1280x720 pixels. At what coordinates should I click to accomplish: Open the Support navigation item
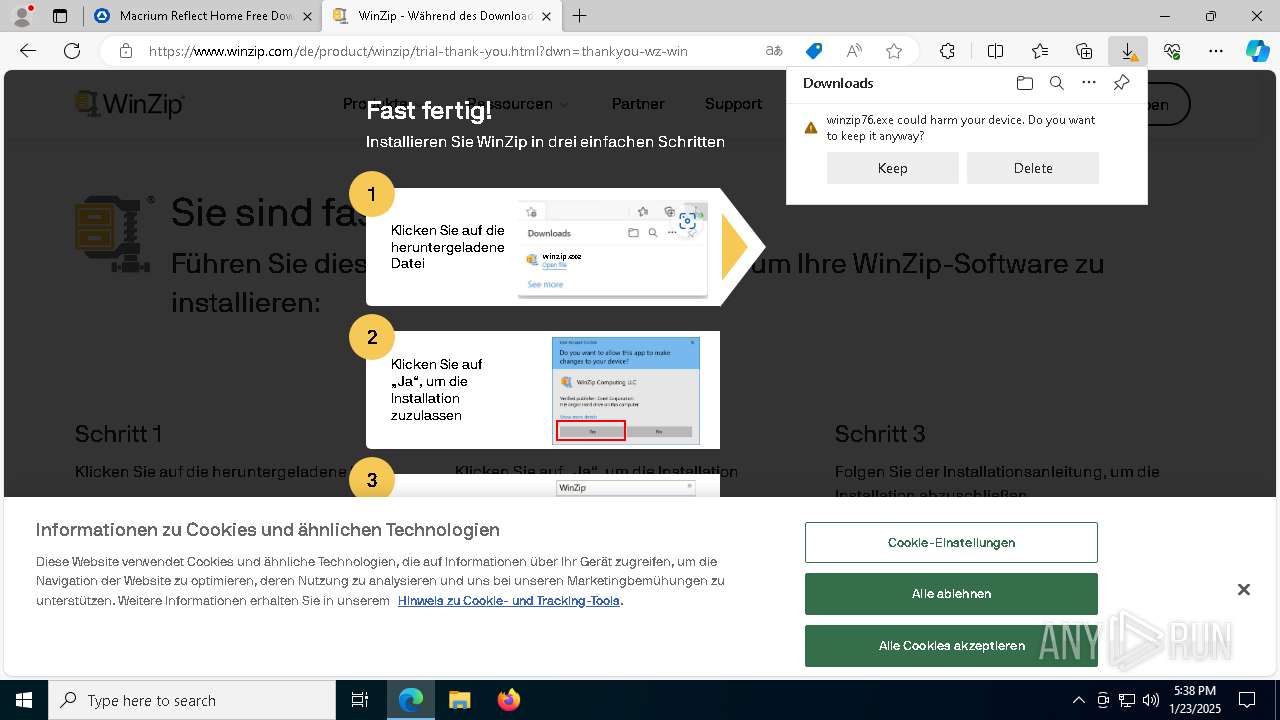tap(733, 104)
